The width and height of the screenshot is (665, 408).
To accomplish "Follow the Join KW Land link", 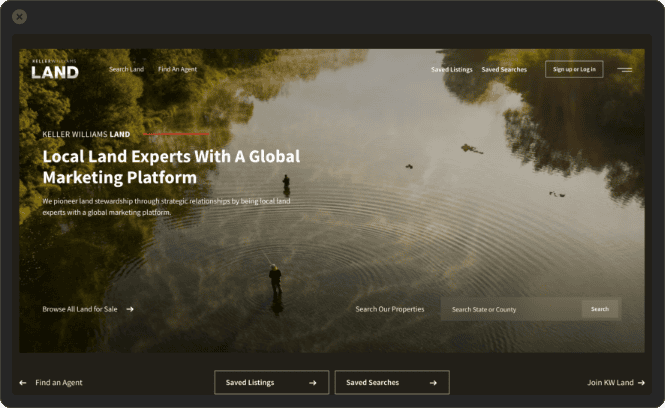I will coord(610,382).
